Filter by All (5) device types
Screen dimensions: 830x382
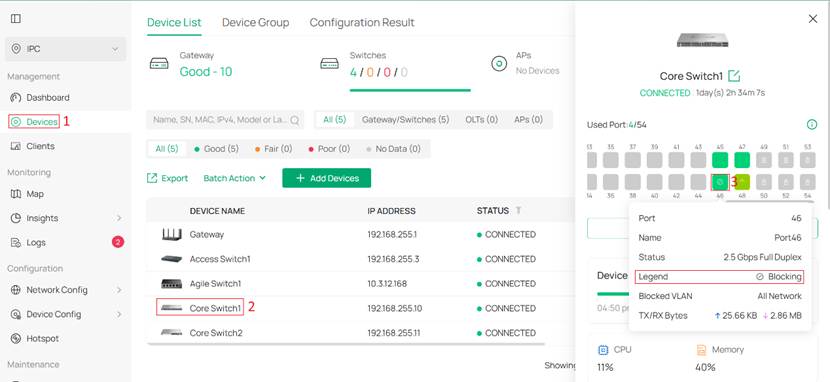[335, 120]
